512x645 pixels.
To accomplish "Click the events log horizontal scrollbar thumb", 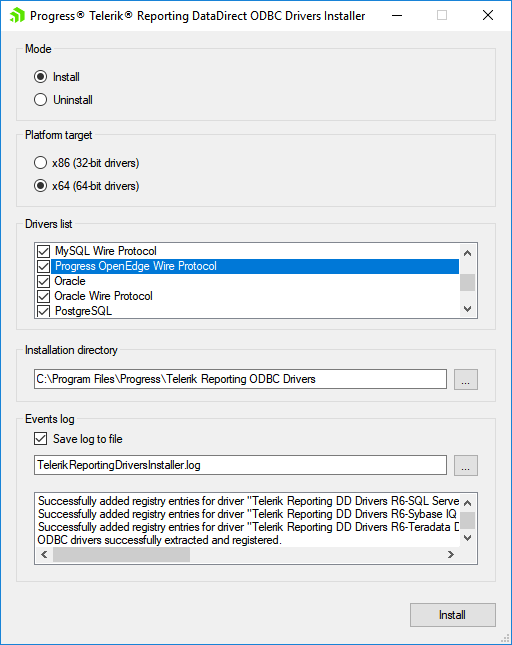I will point(121,555).
